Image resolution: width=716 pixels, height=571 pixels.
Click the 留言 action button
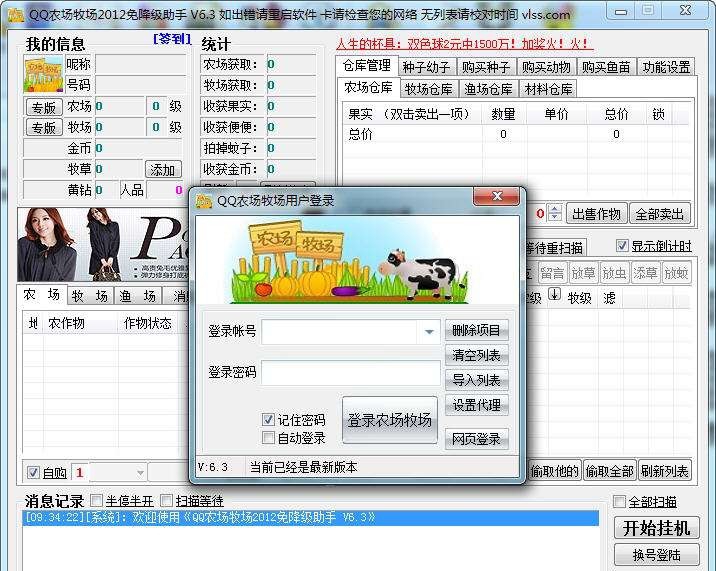553,273
